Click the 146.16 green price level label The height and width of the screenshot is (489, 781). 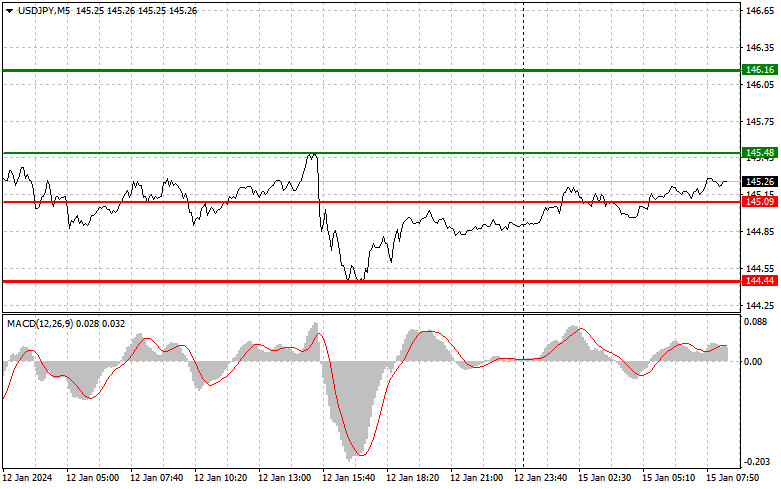(x=760, y=70)
